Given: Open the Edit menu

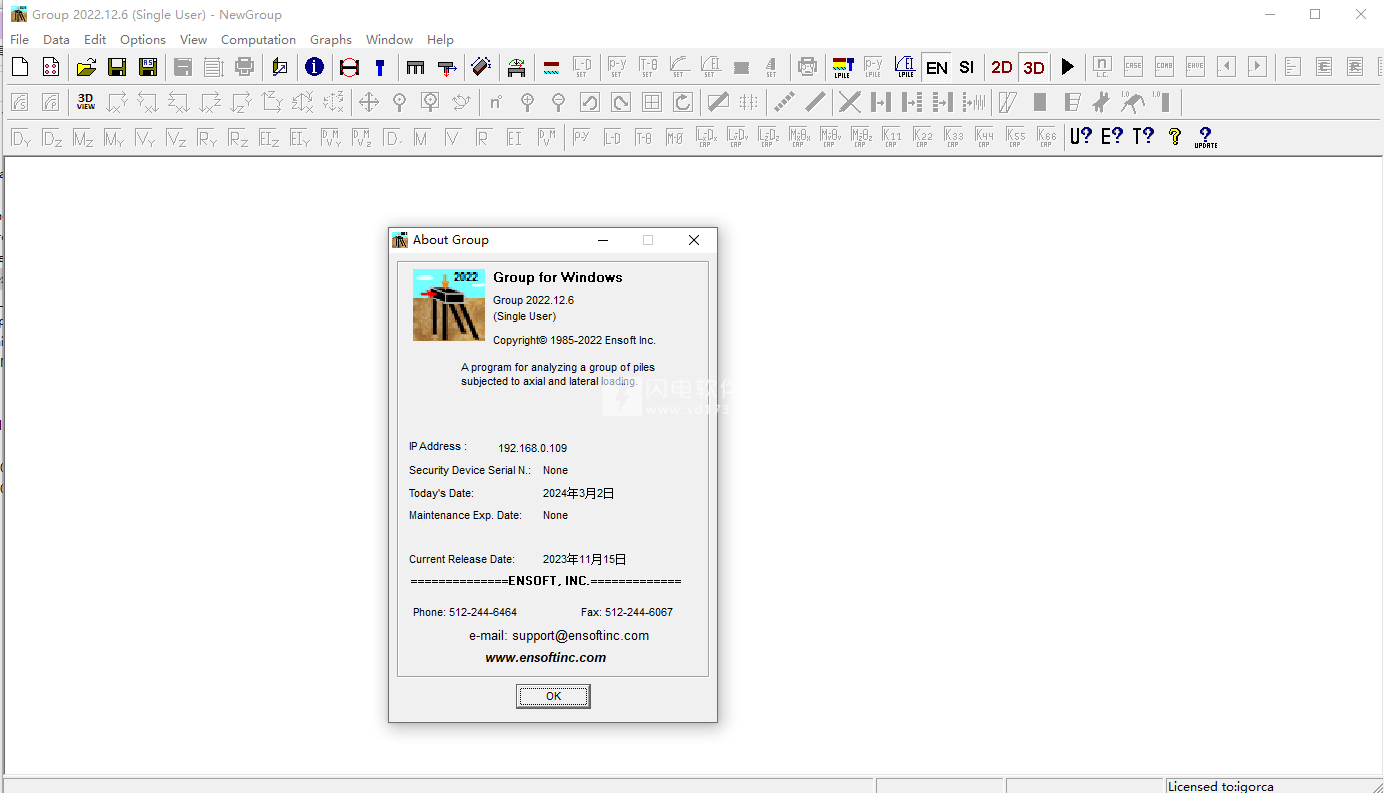Looking at the screenshot, I should coord(95,40).
